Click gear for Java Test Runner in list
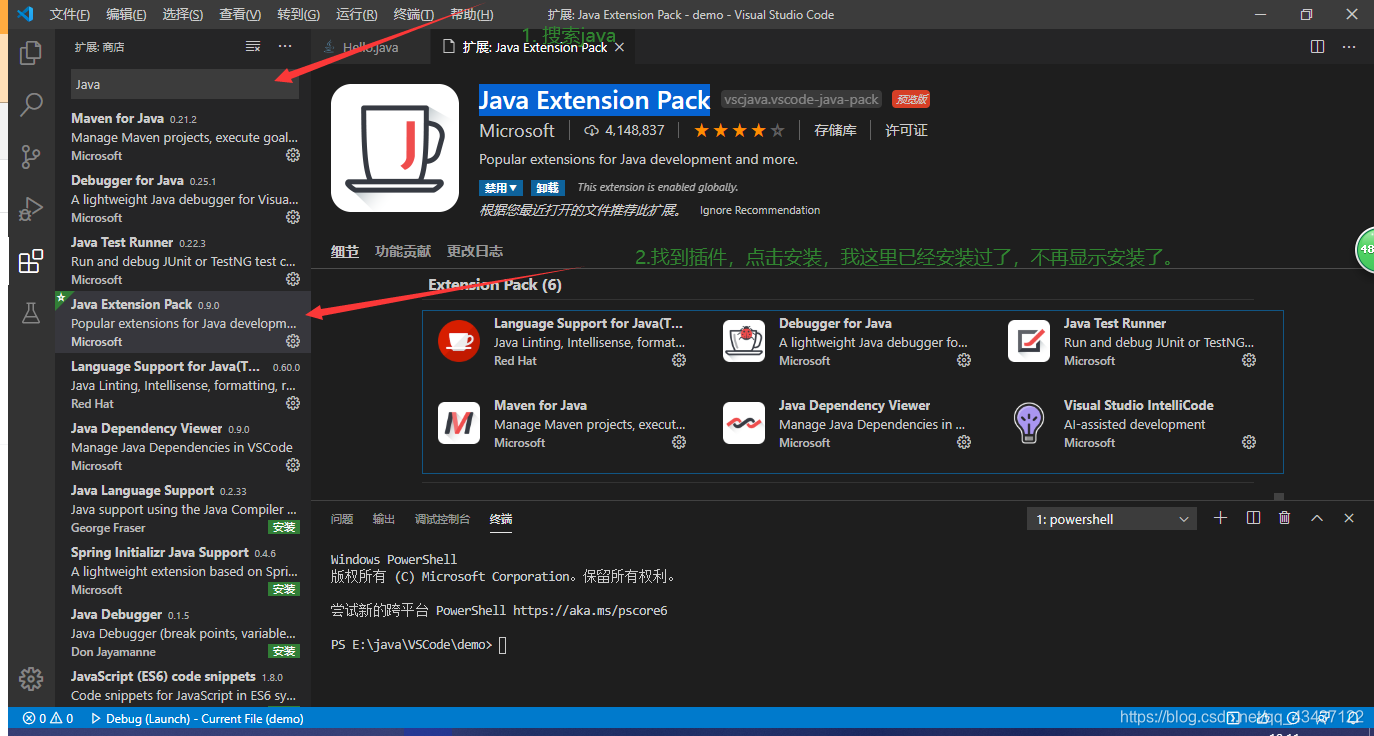 (x=293, y=279)
